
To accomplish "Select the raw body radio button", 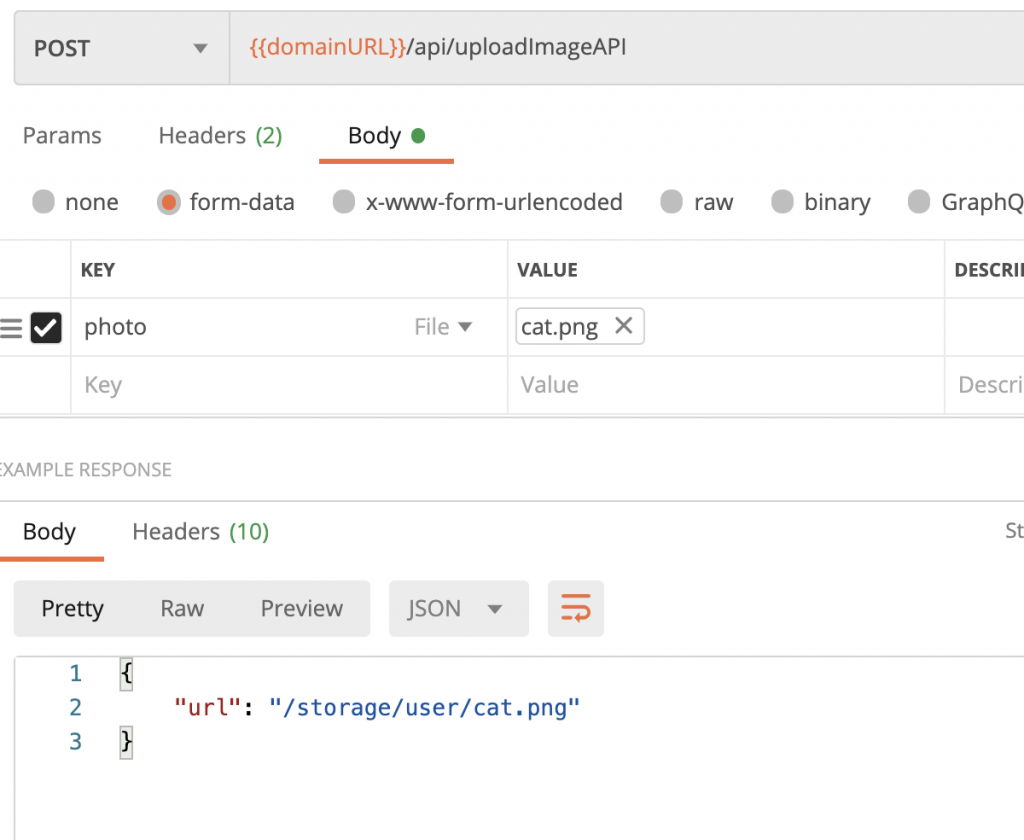I will pos(672,203).
